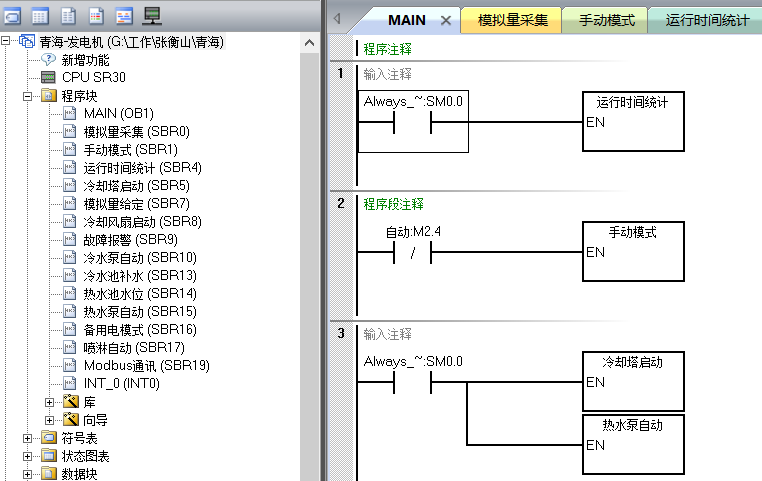Click the 程序段注释 comment in network 2
762x481 pixels.
point(394,204)
